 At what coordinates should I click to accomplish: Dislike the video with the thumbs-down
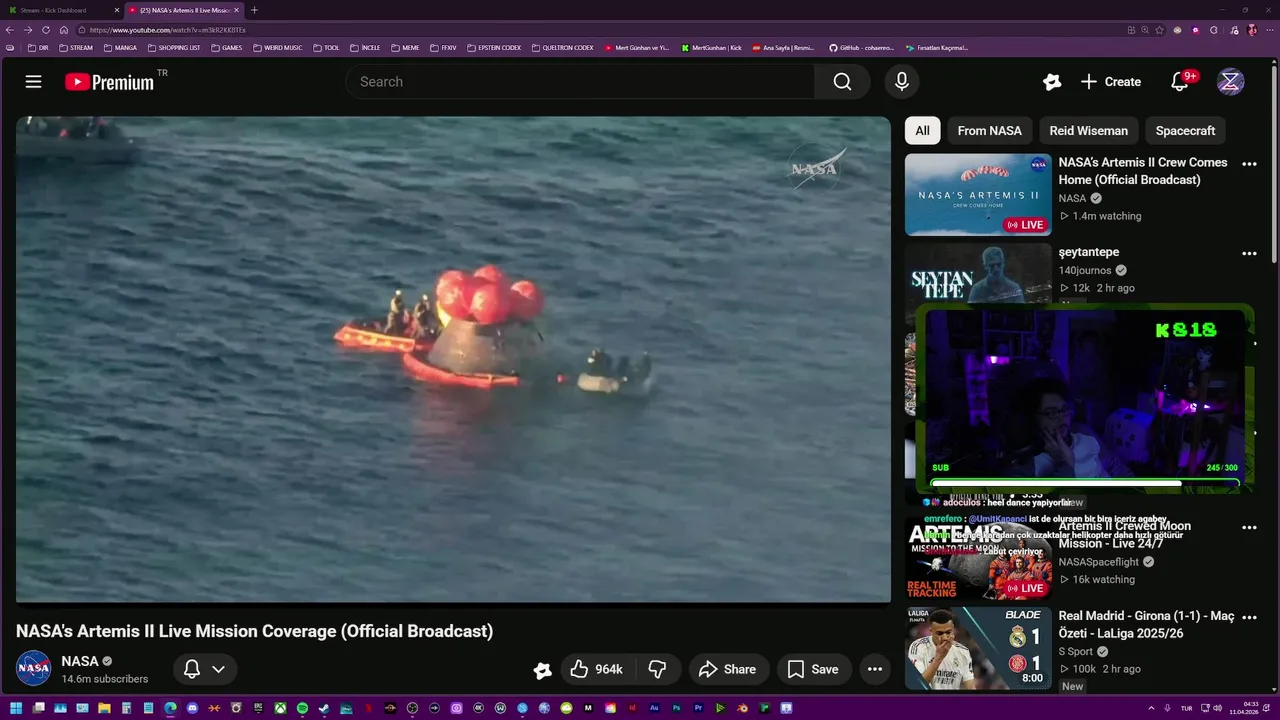click(x=658, y=669)
